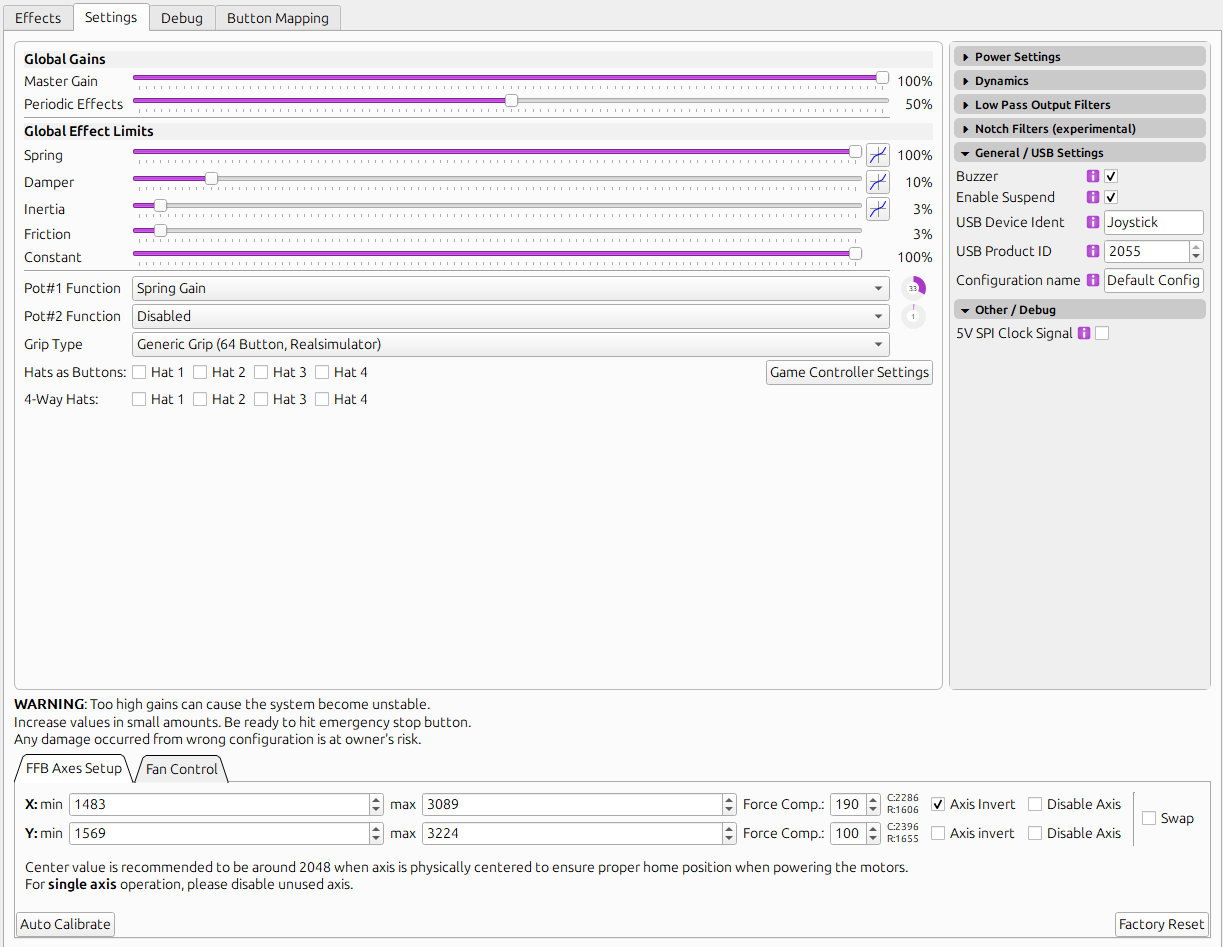
Task: Decrease the Y min value stepper
Action: 376,839
